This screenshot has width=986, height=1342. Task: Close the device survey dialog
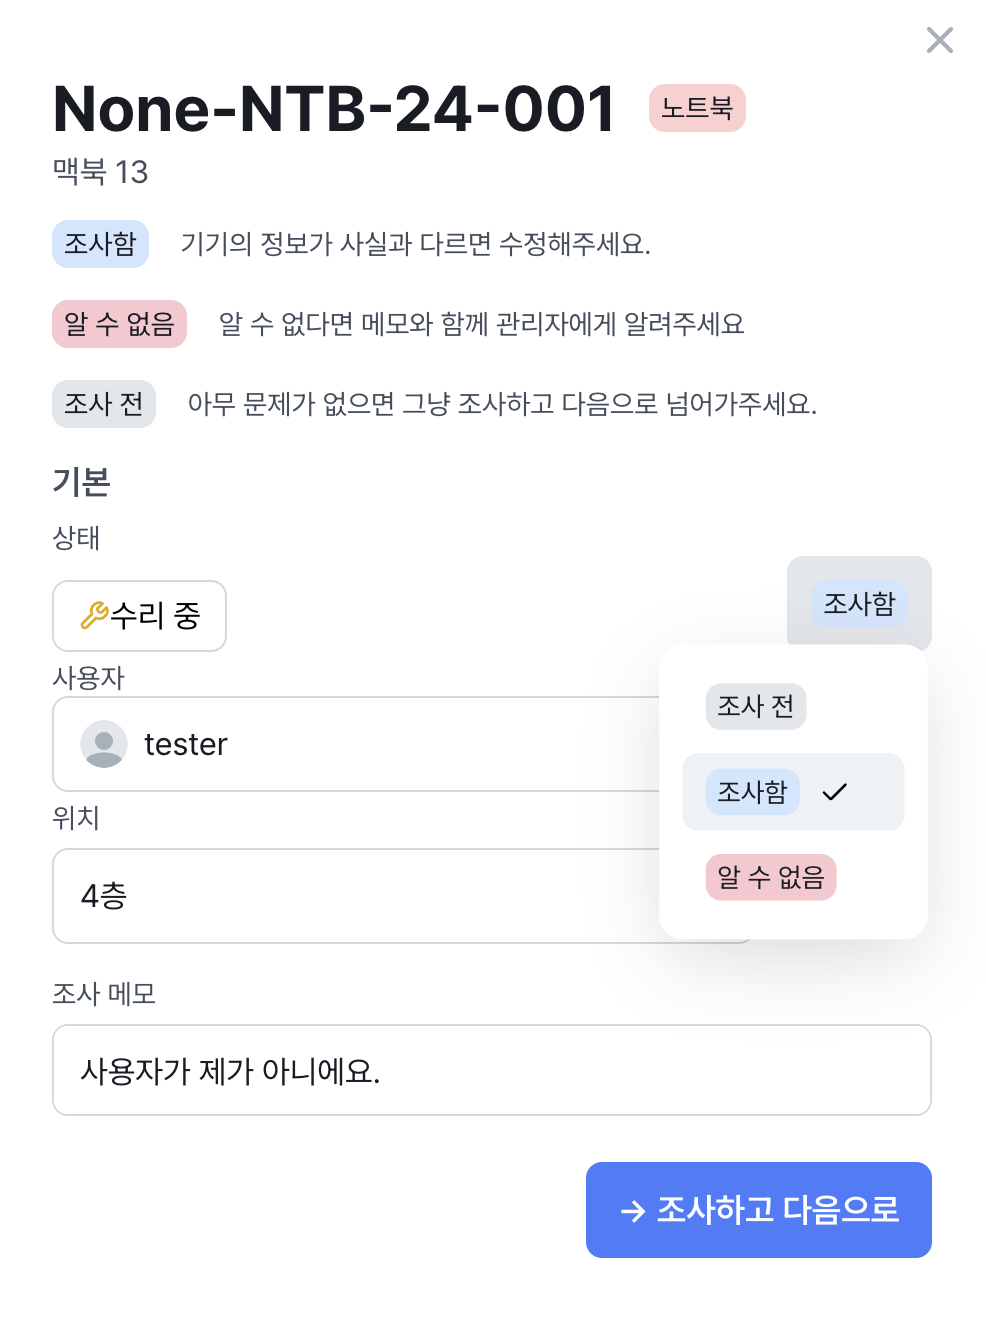point(939,40)
